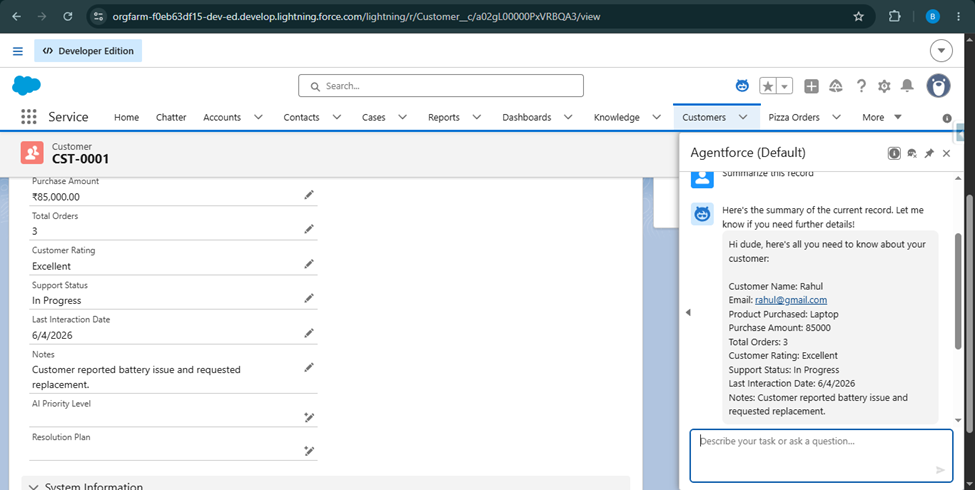Click the Customer record icon
Image resolution: width=975 pixels, height=490 pixels.
pyautogui.click(x=32, y=152)
